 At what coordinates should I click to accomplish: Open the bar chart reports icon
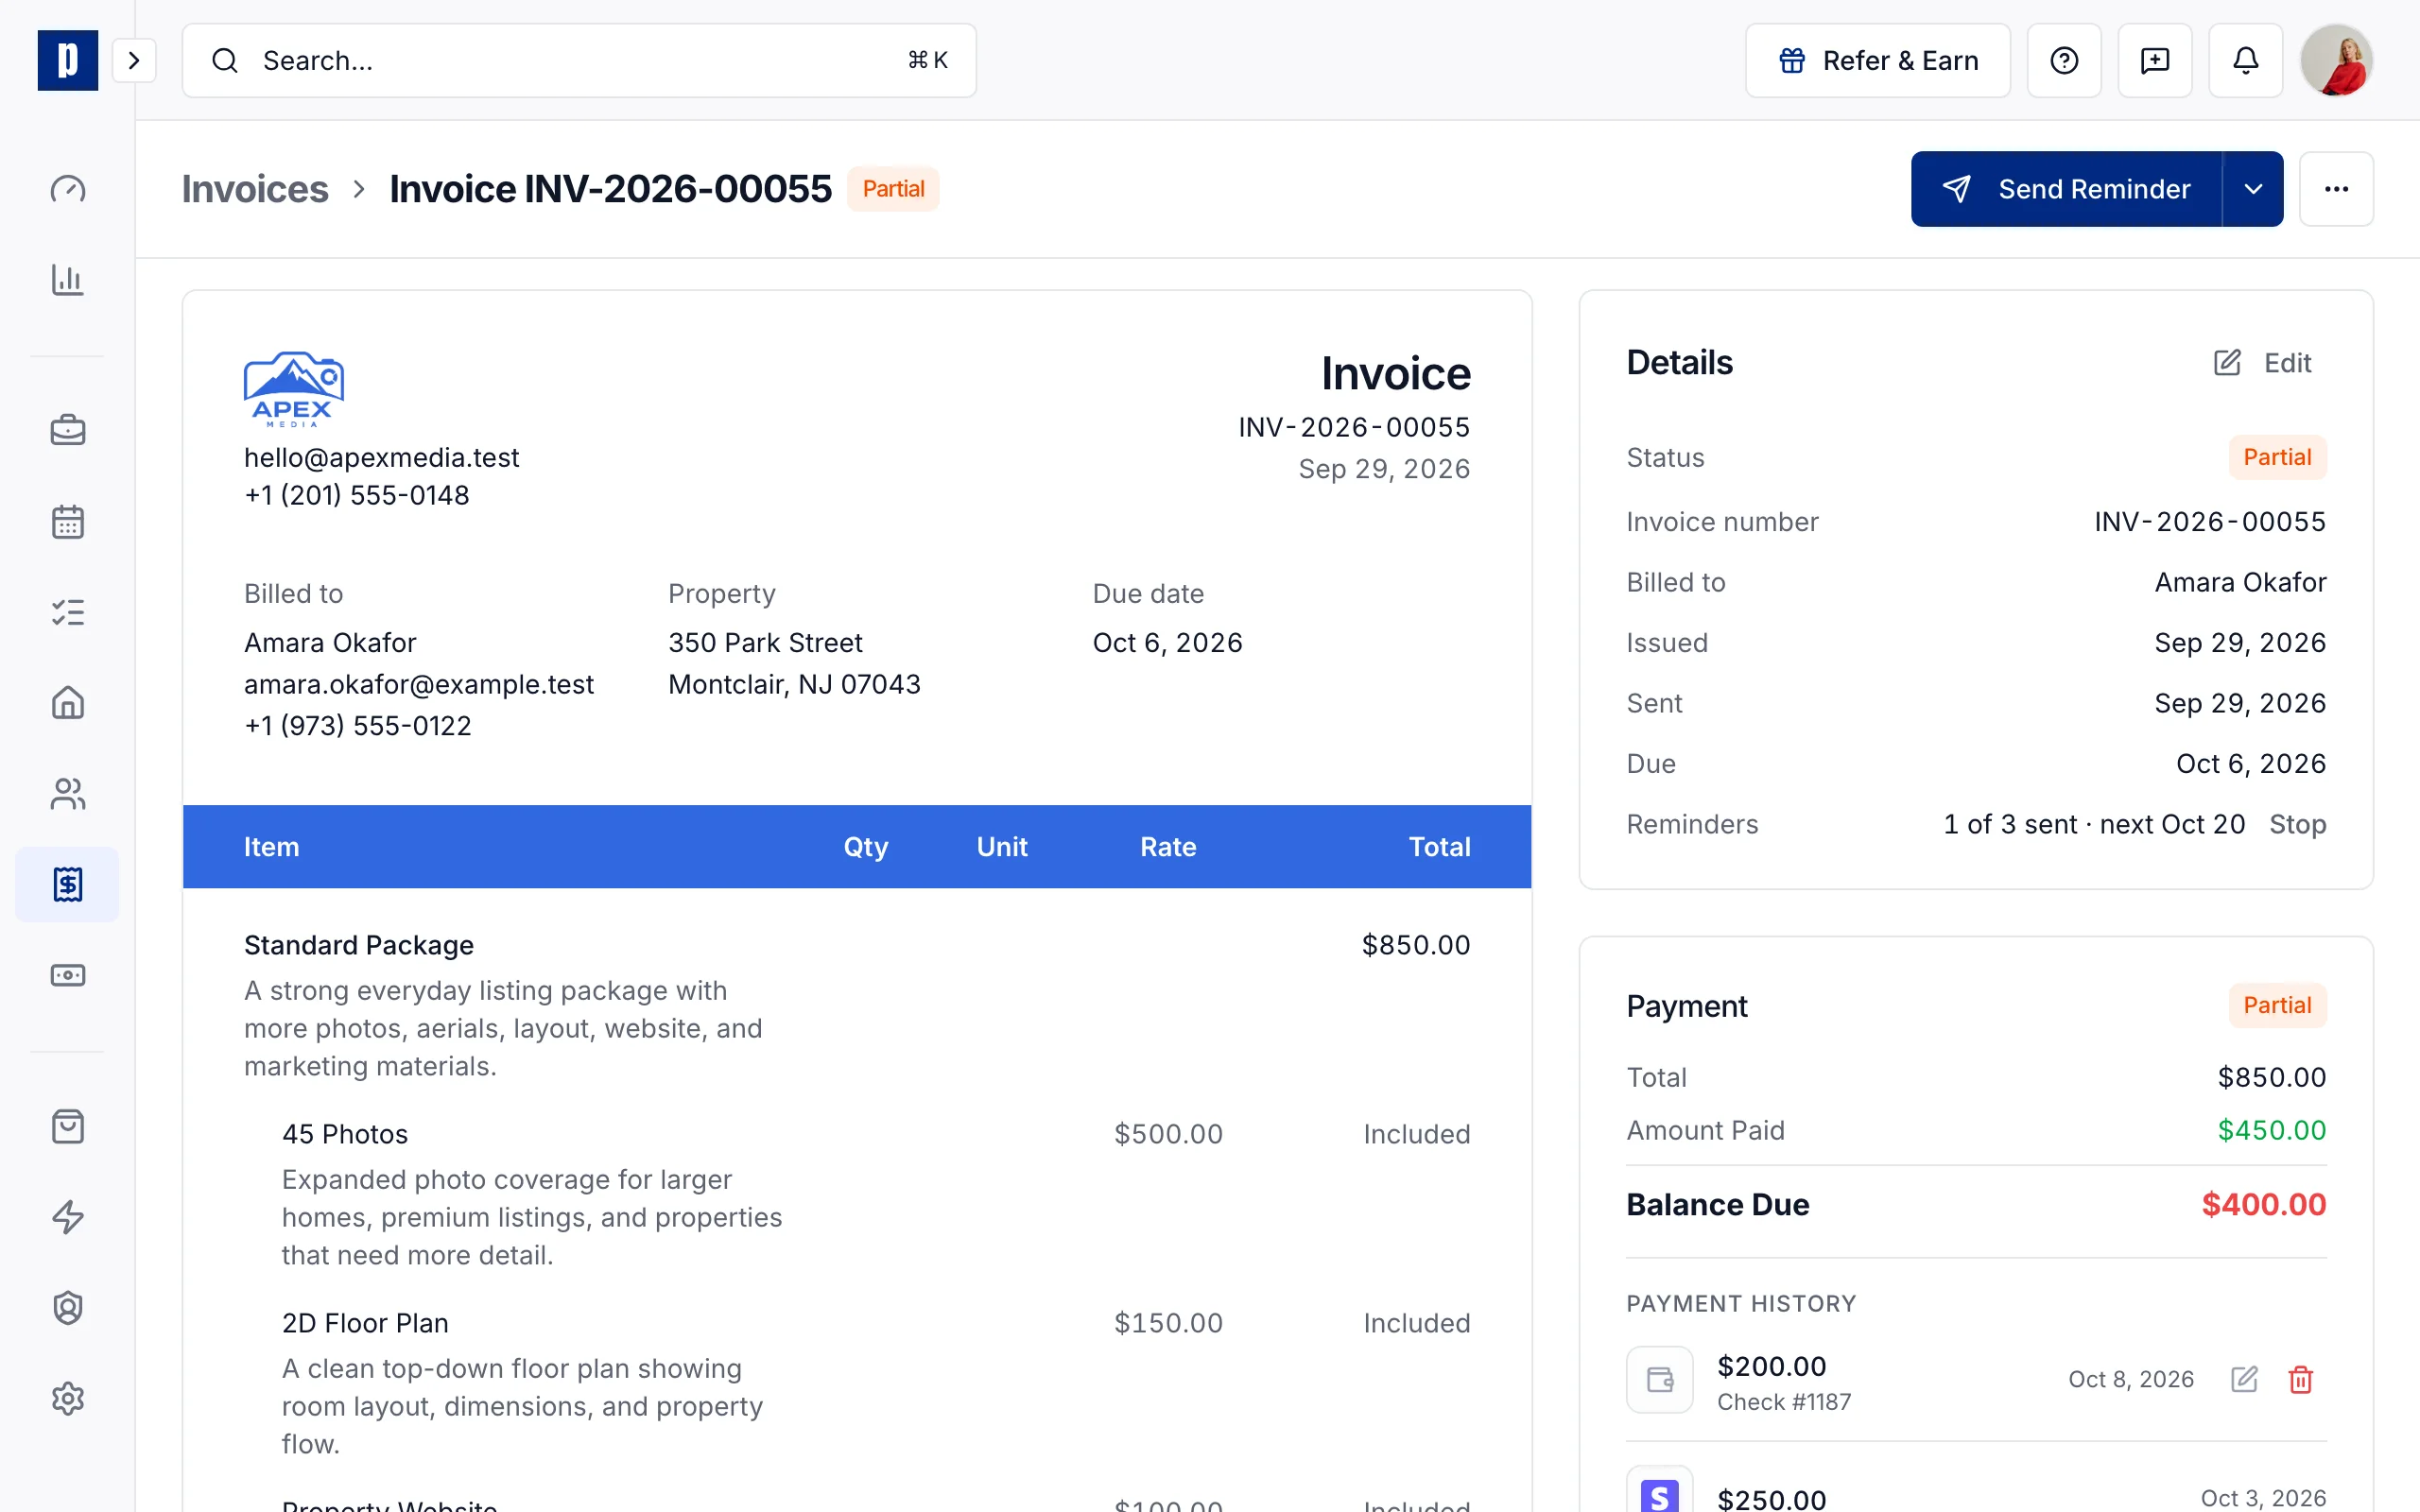point(67,279)
